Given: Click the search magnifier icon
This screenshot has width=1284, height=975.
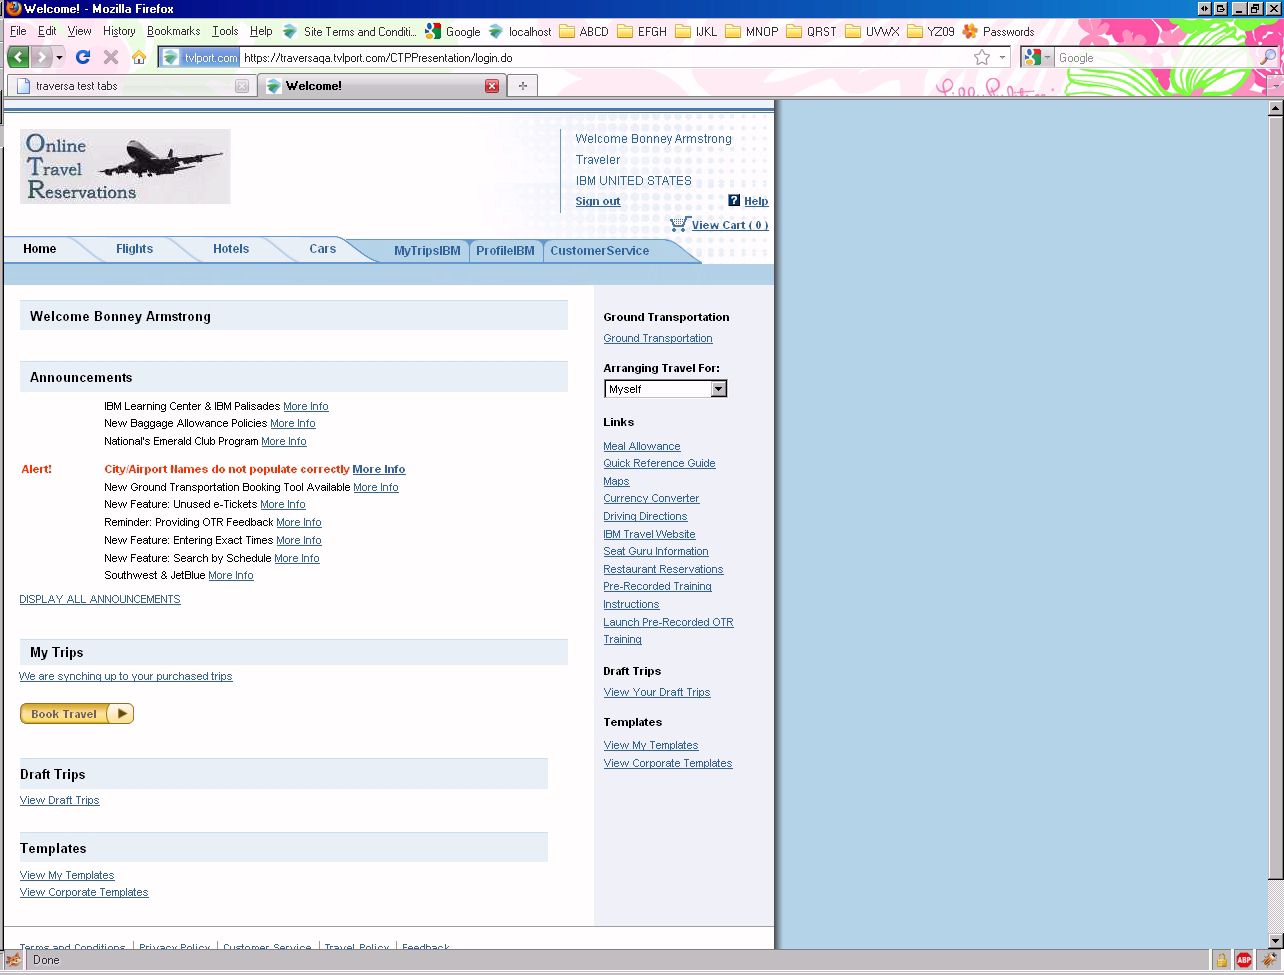Looking at the screenshot, I should click(1269, 58).
